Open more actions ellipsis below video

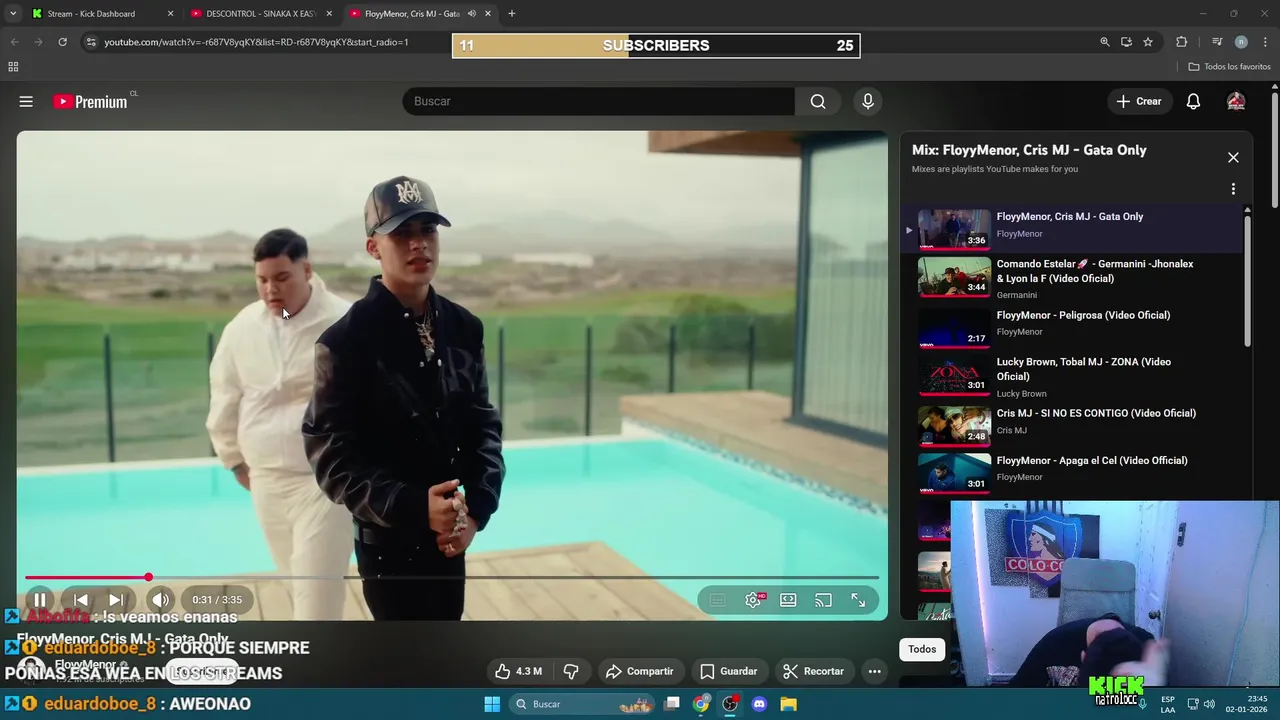[875, 671]
